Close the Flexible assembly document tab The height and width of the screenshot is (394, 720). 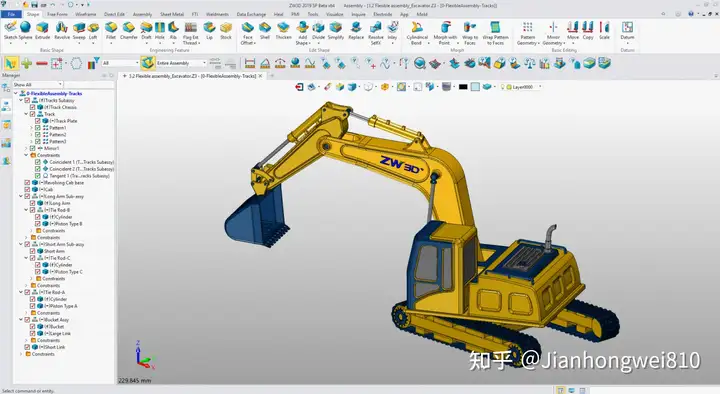click(261, 76)
